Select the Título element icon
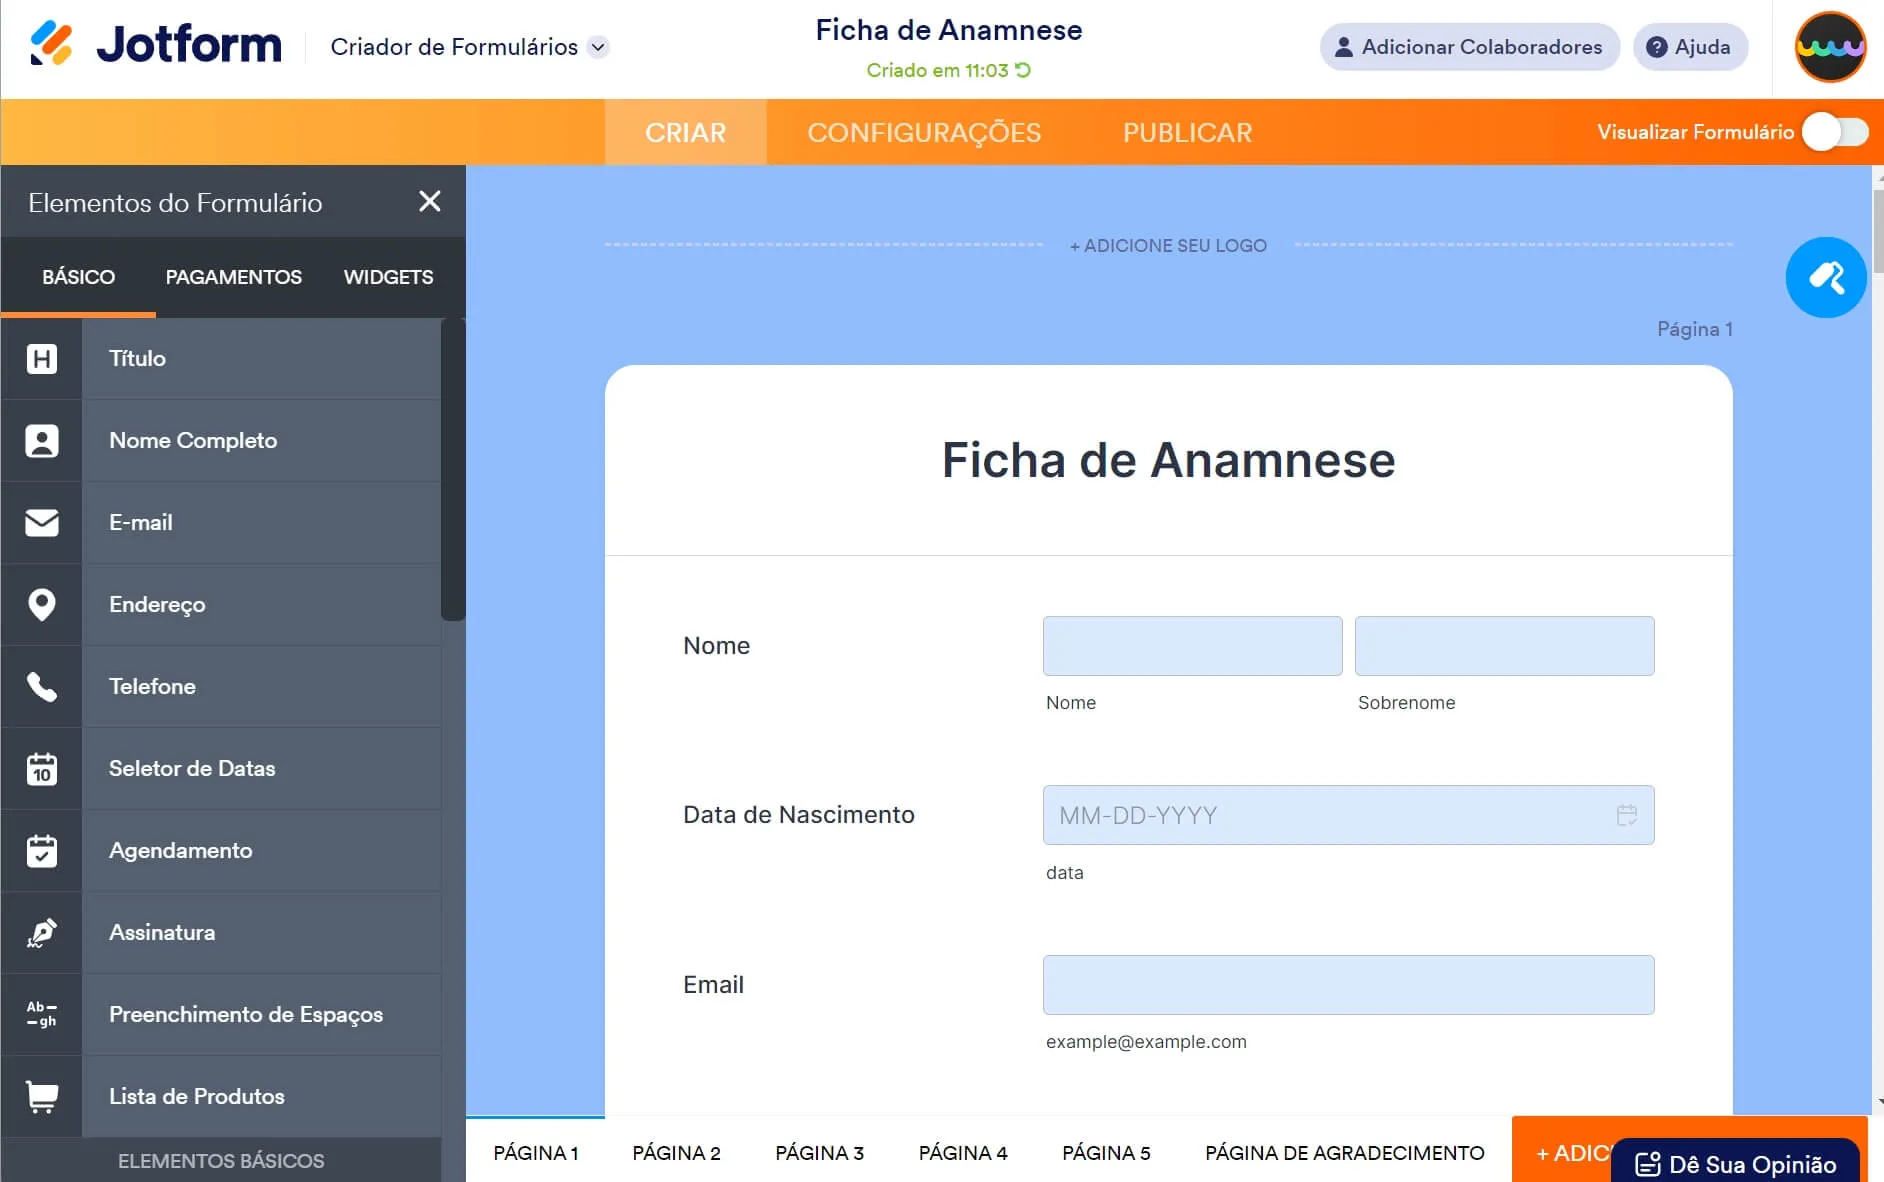Screen dimensions: 1884x1182 coord(41,358)
